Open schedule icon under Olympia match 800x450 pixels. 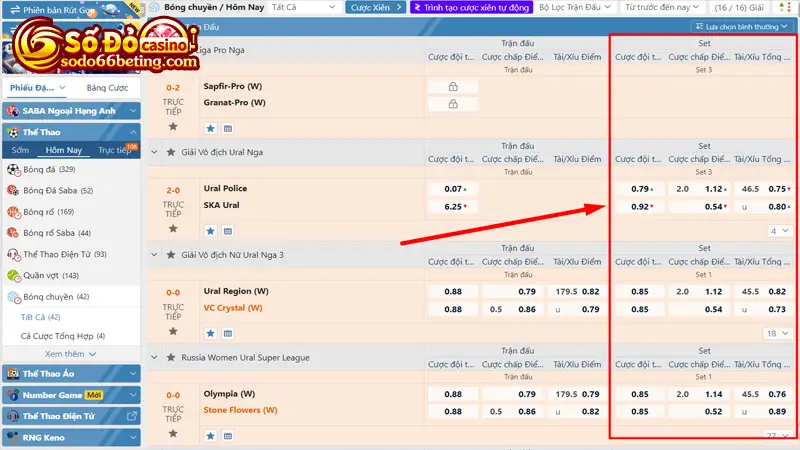pos(227,436)
